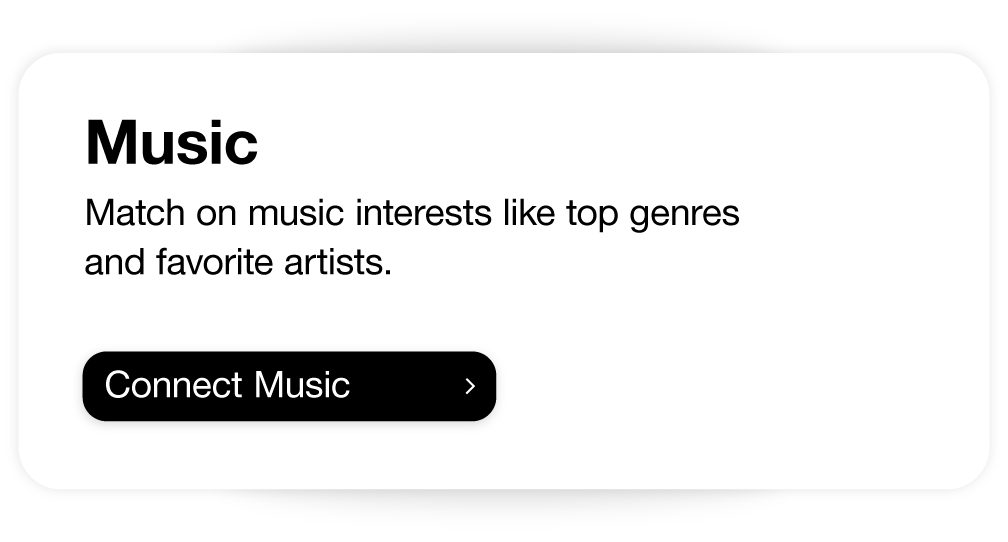
Task: Click the bold Music heading
Action: tap(172, 143)
